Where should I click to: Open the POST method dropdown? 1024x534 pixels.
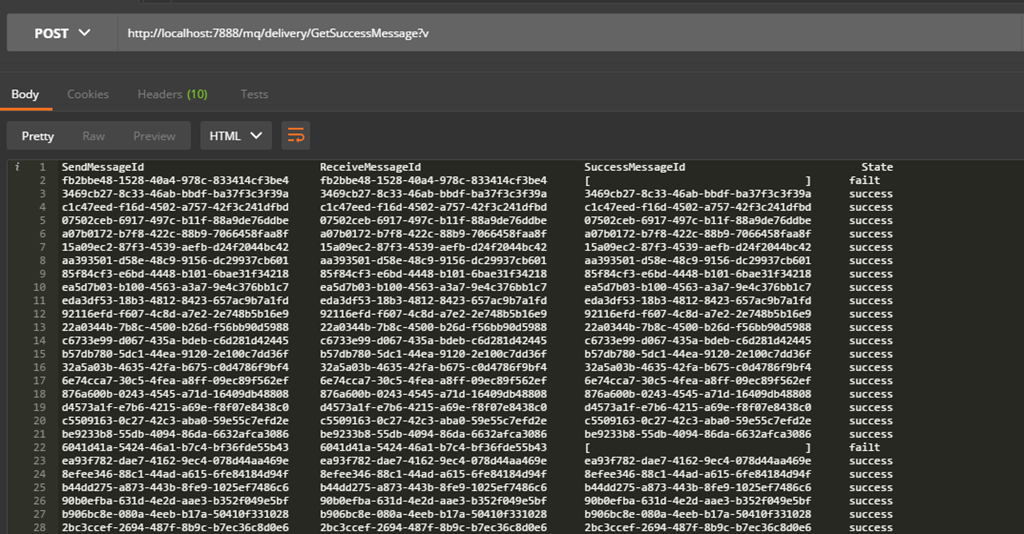(x=62, y=33)
